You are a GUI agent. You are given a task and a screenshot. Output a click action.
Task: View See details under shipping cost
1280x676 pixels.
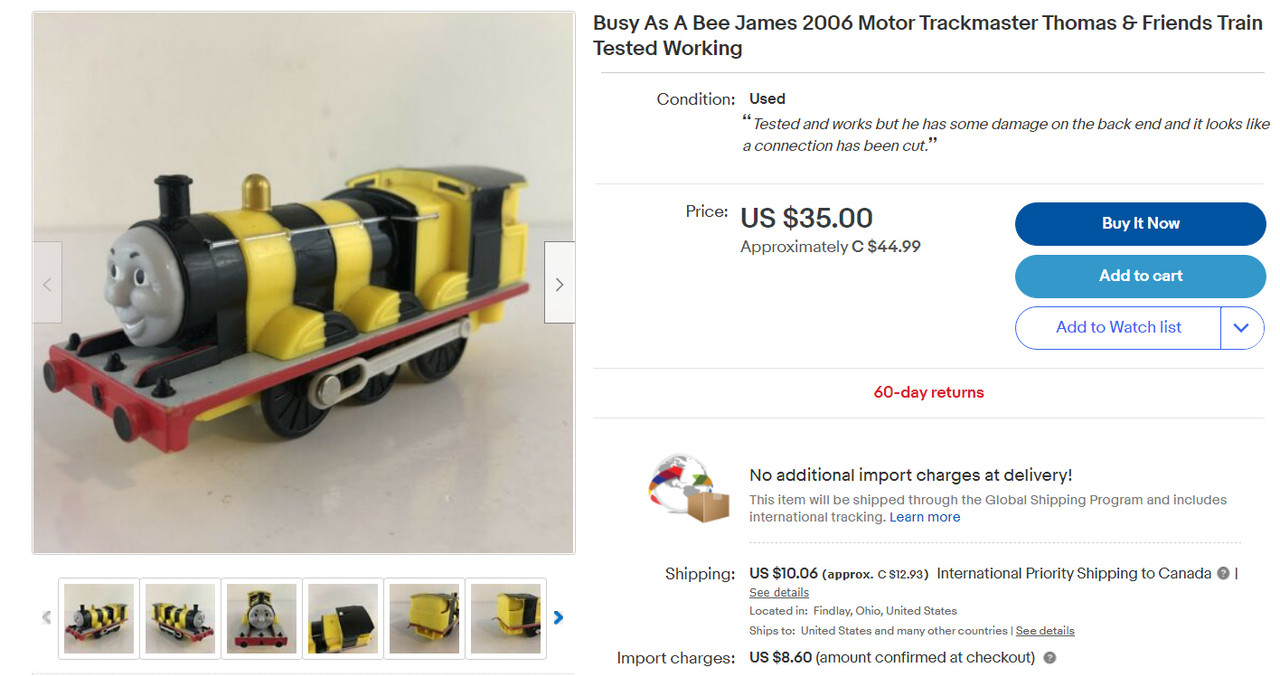(x=779, y=593)
